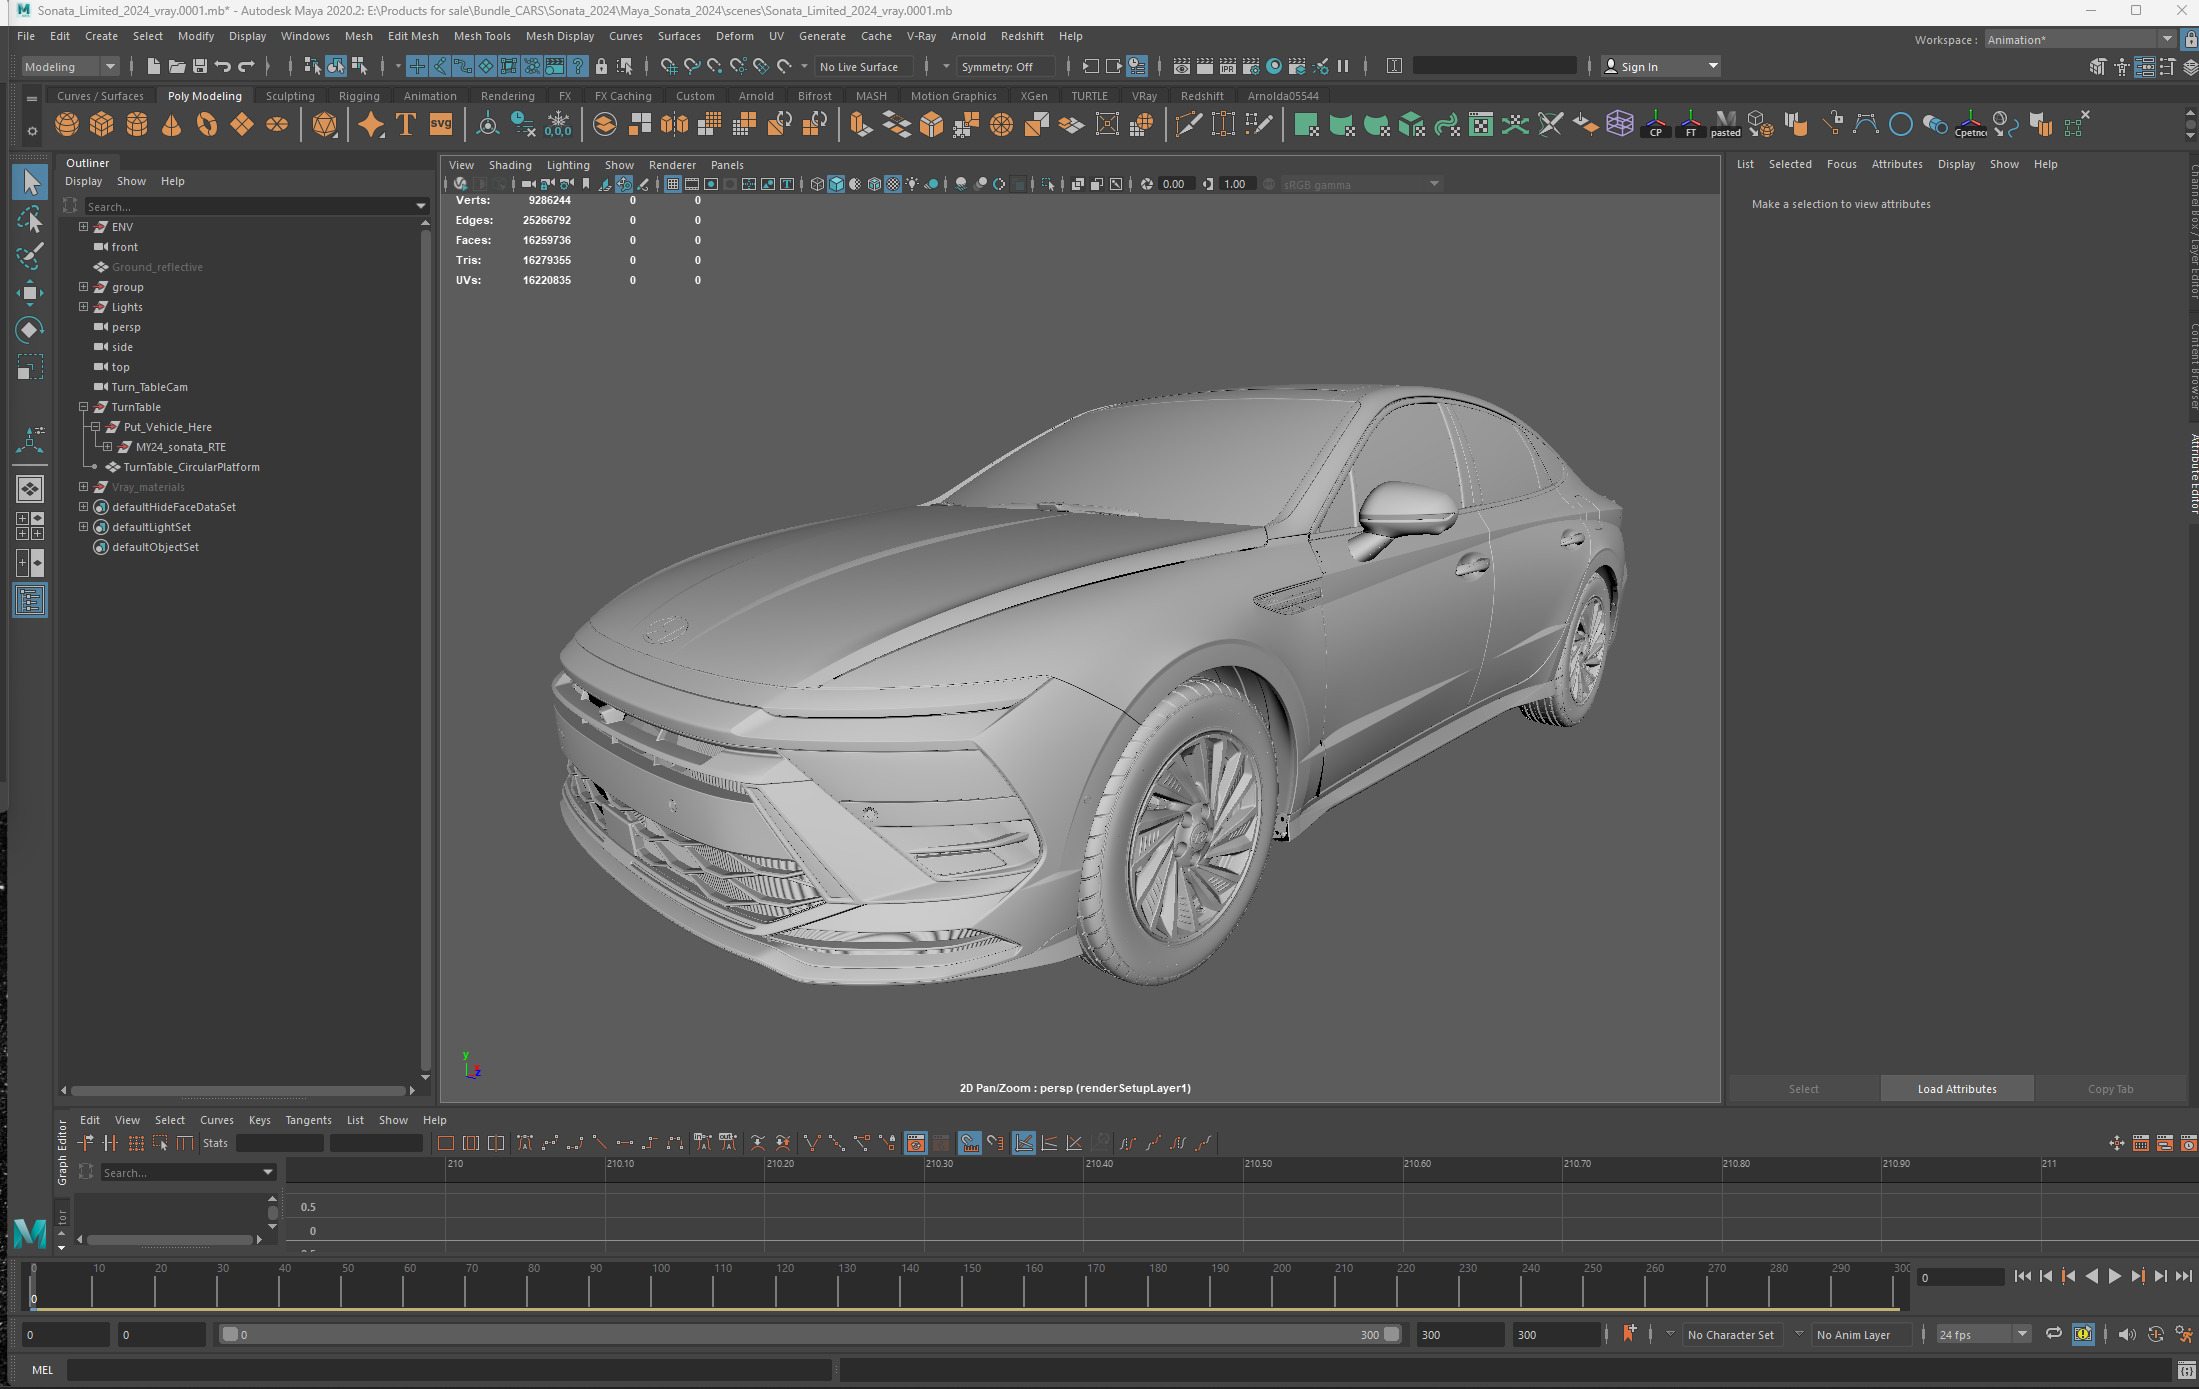Click the SVG tool shelf icon

tap(441, 125)
